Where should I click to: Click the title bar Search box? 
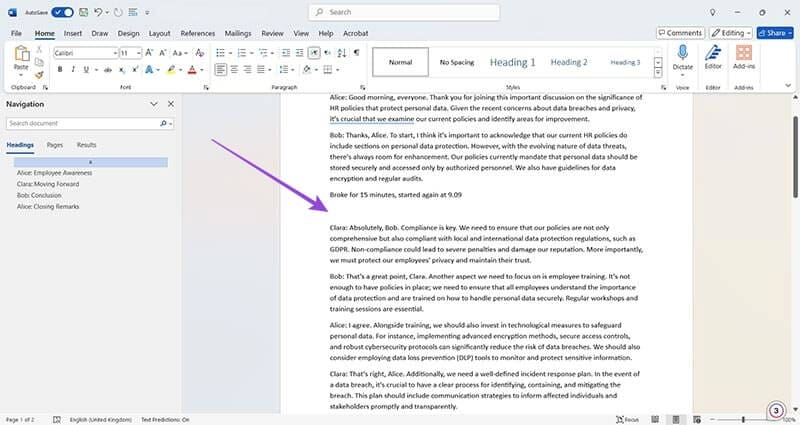[404, 12]
